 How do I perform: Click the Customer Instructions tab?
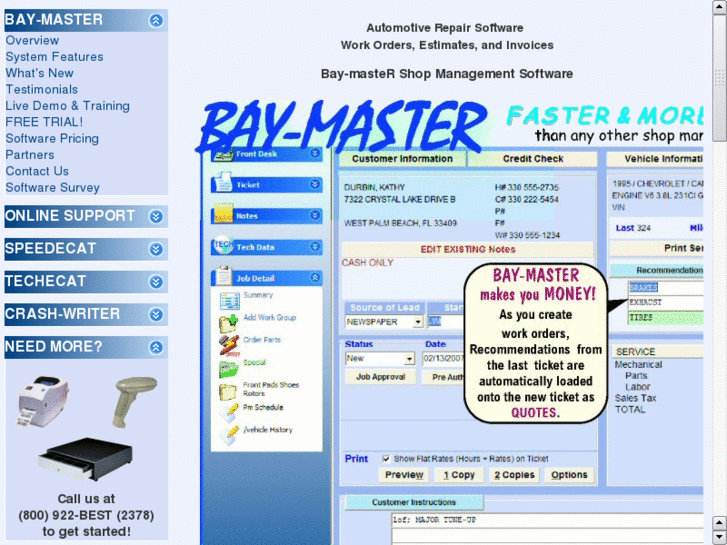(414, 502)
